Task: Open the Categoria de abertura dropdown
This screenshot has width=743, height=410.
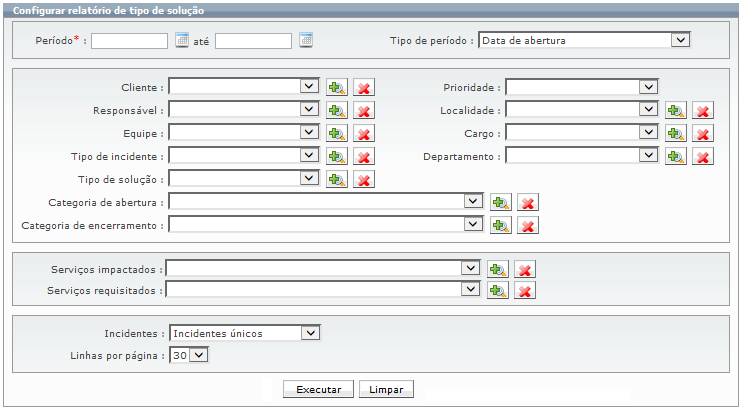Action: (326, 202)
